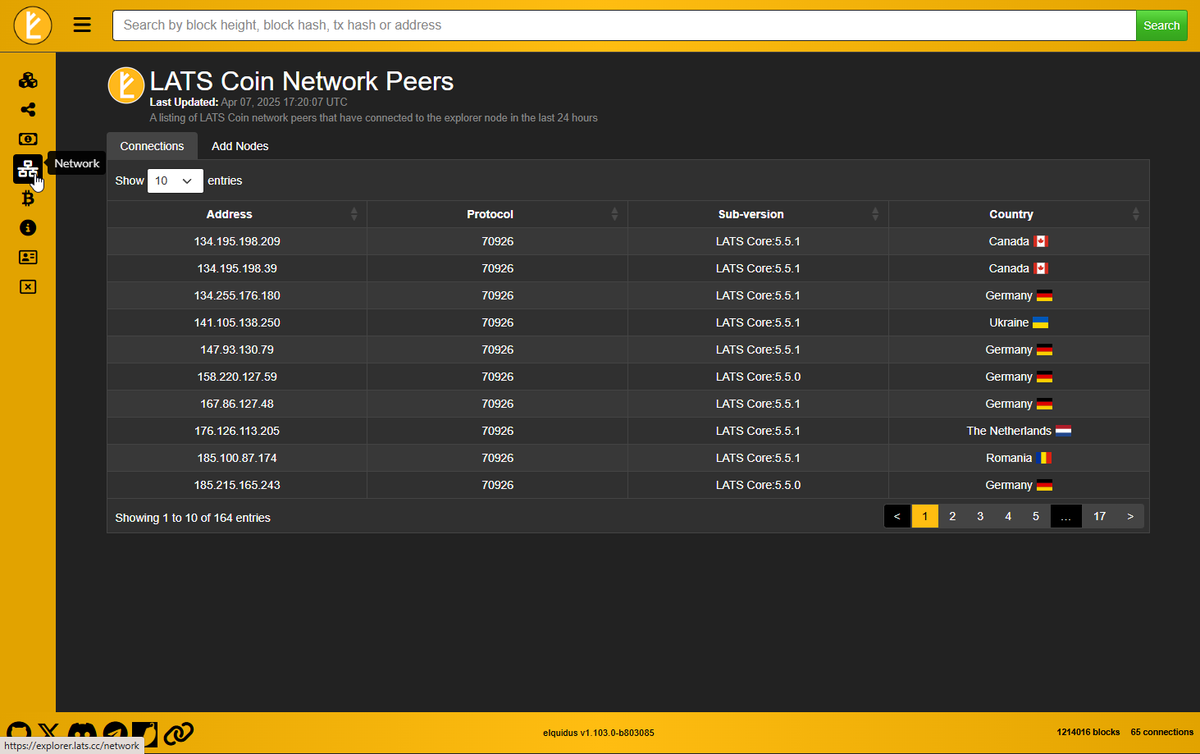Click the elquidus version text in footer

(598, 733)
